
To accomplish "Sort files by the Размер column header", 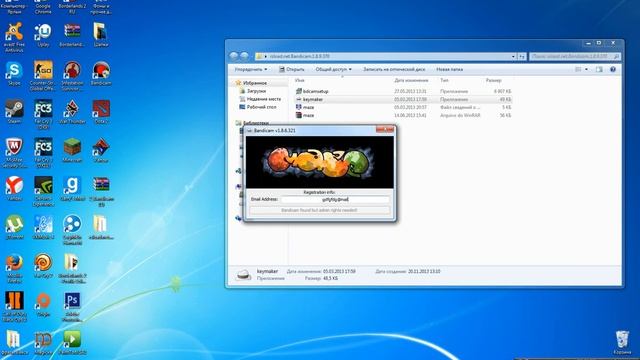I will (x=493, y=80).
